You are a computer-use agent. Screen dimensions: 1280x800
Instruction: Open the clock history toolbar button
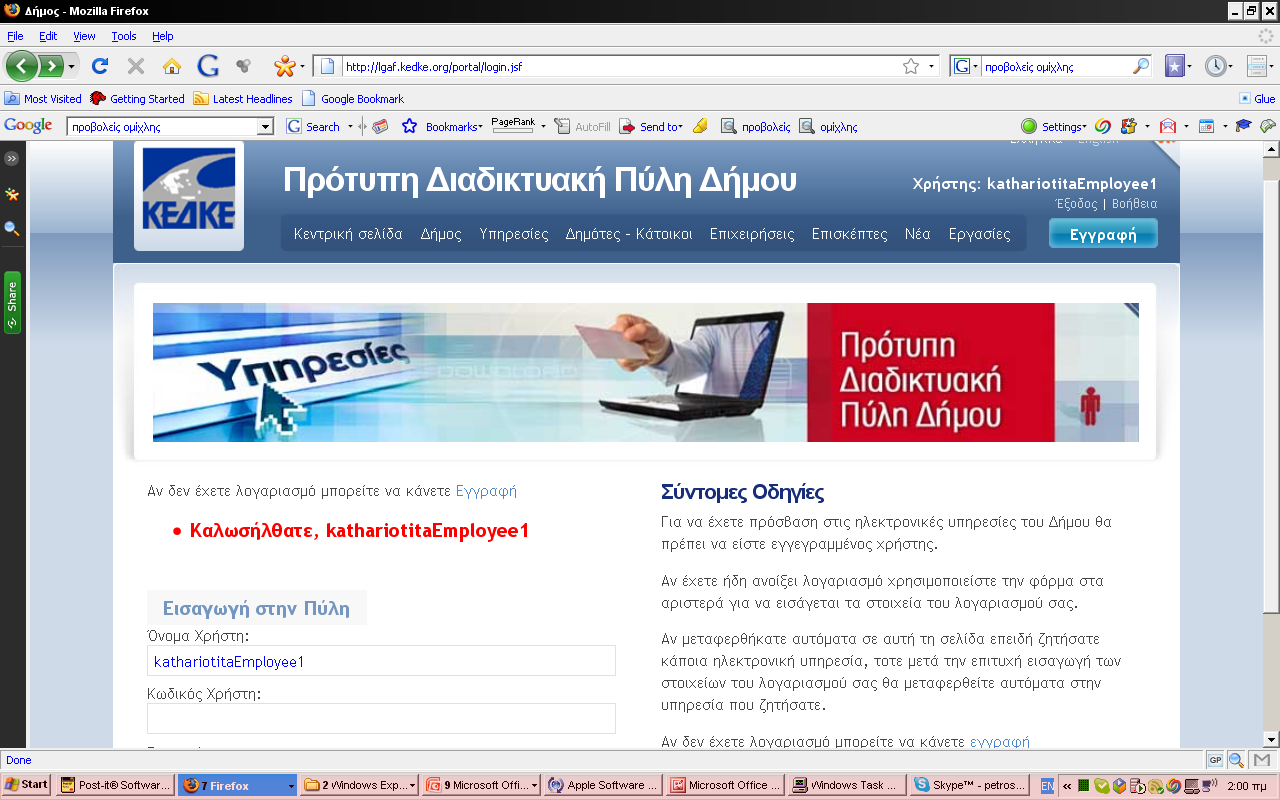pos(1215,66)
